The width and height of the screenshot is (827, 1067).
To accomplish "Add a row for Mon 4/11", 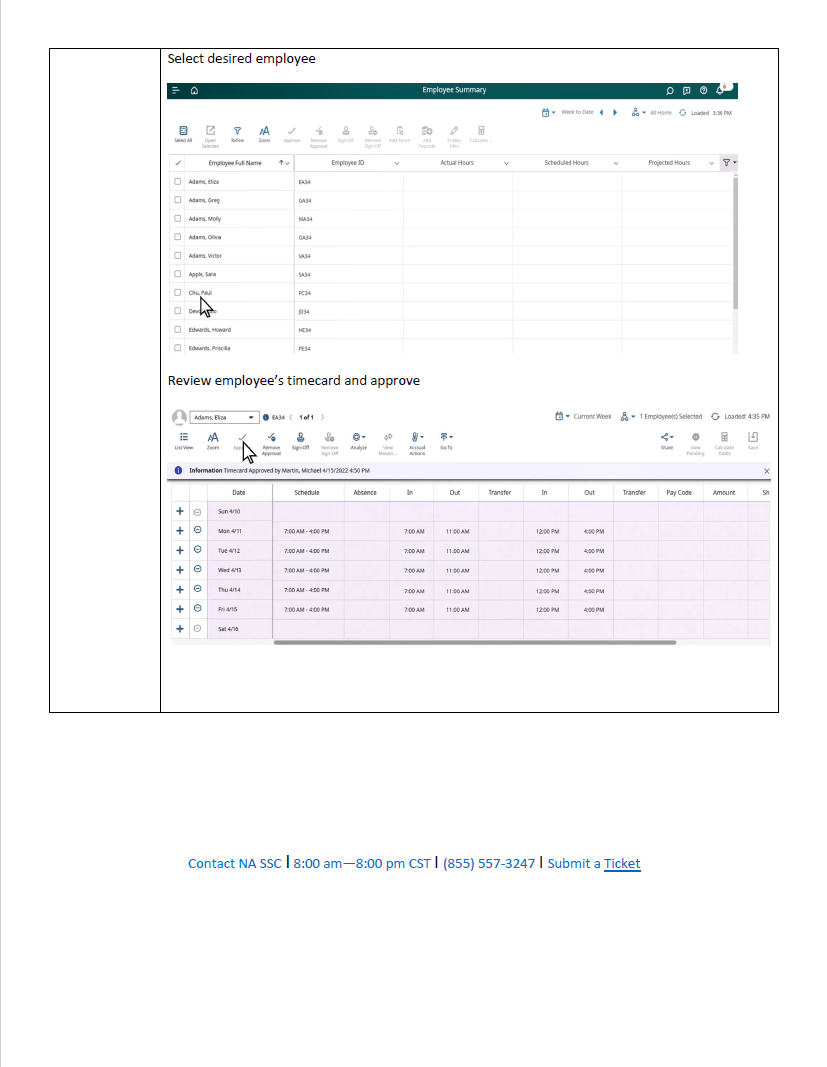I will coord(180,530).
